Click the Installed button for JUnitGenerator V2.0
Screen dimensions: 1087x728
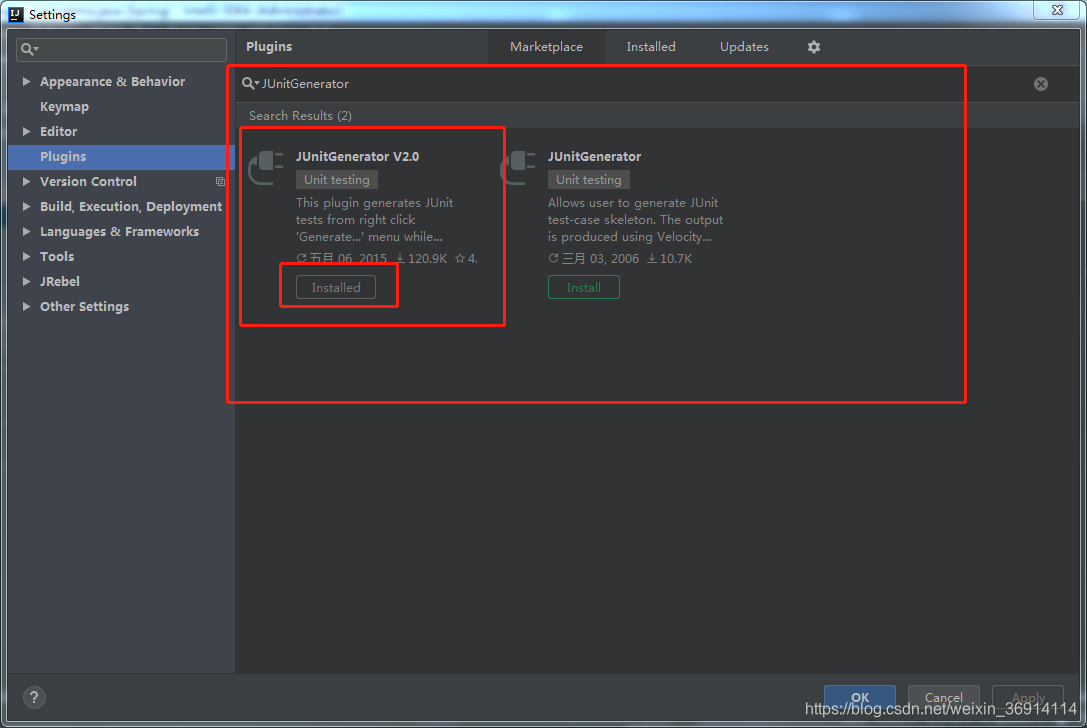click(336, 288)
